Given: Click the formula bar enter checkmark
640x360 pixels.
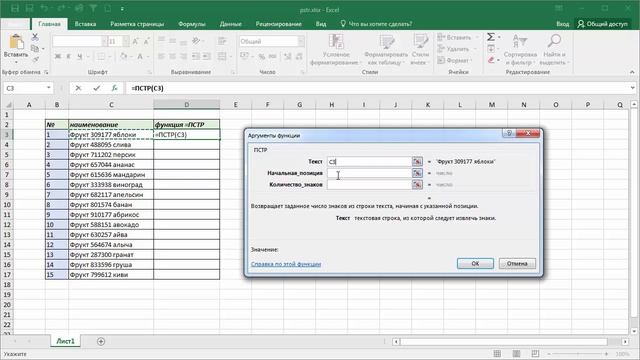Looking at the screenshot, I should click(96, 88).
